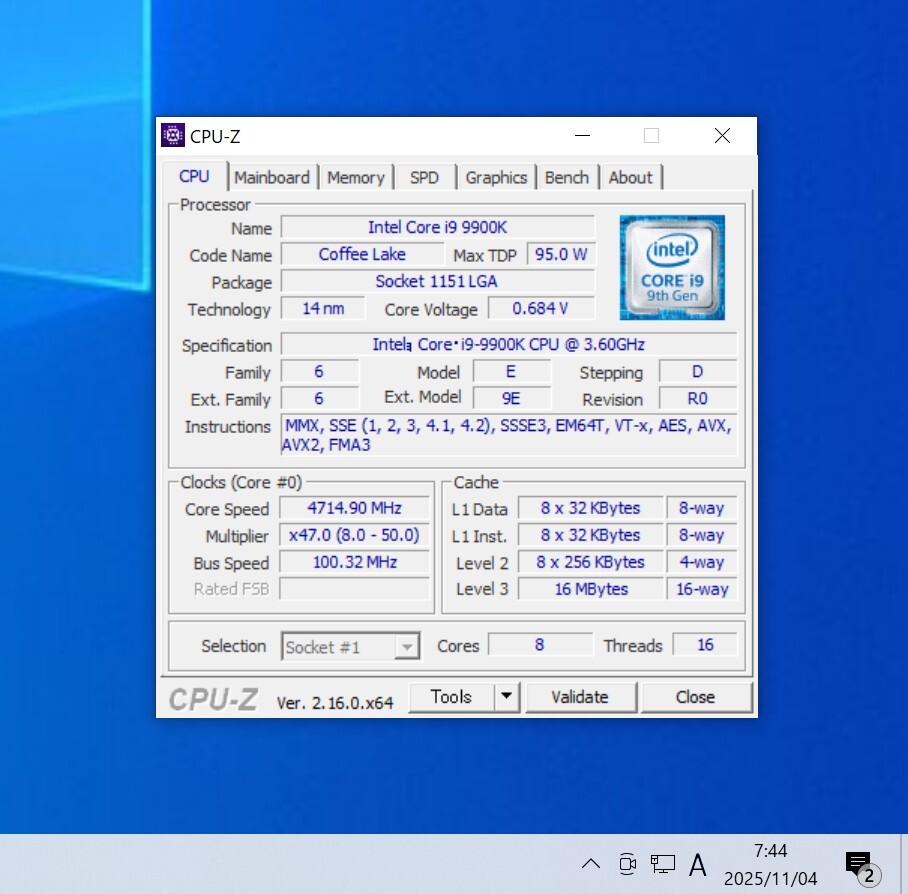Click the Close button at bottom right

(x=695, y=697)
